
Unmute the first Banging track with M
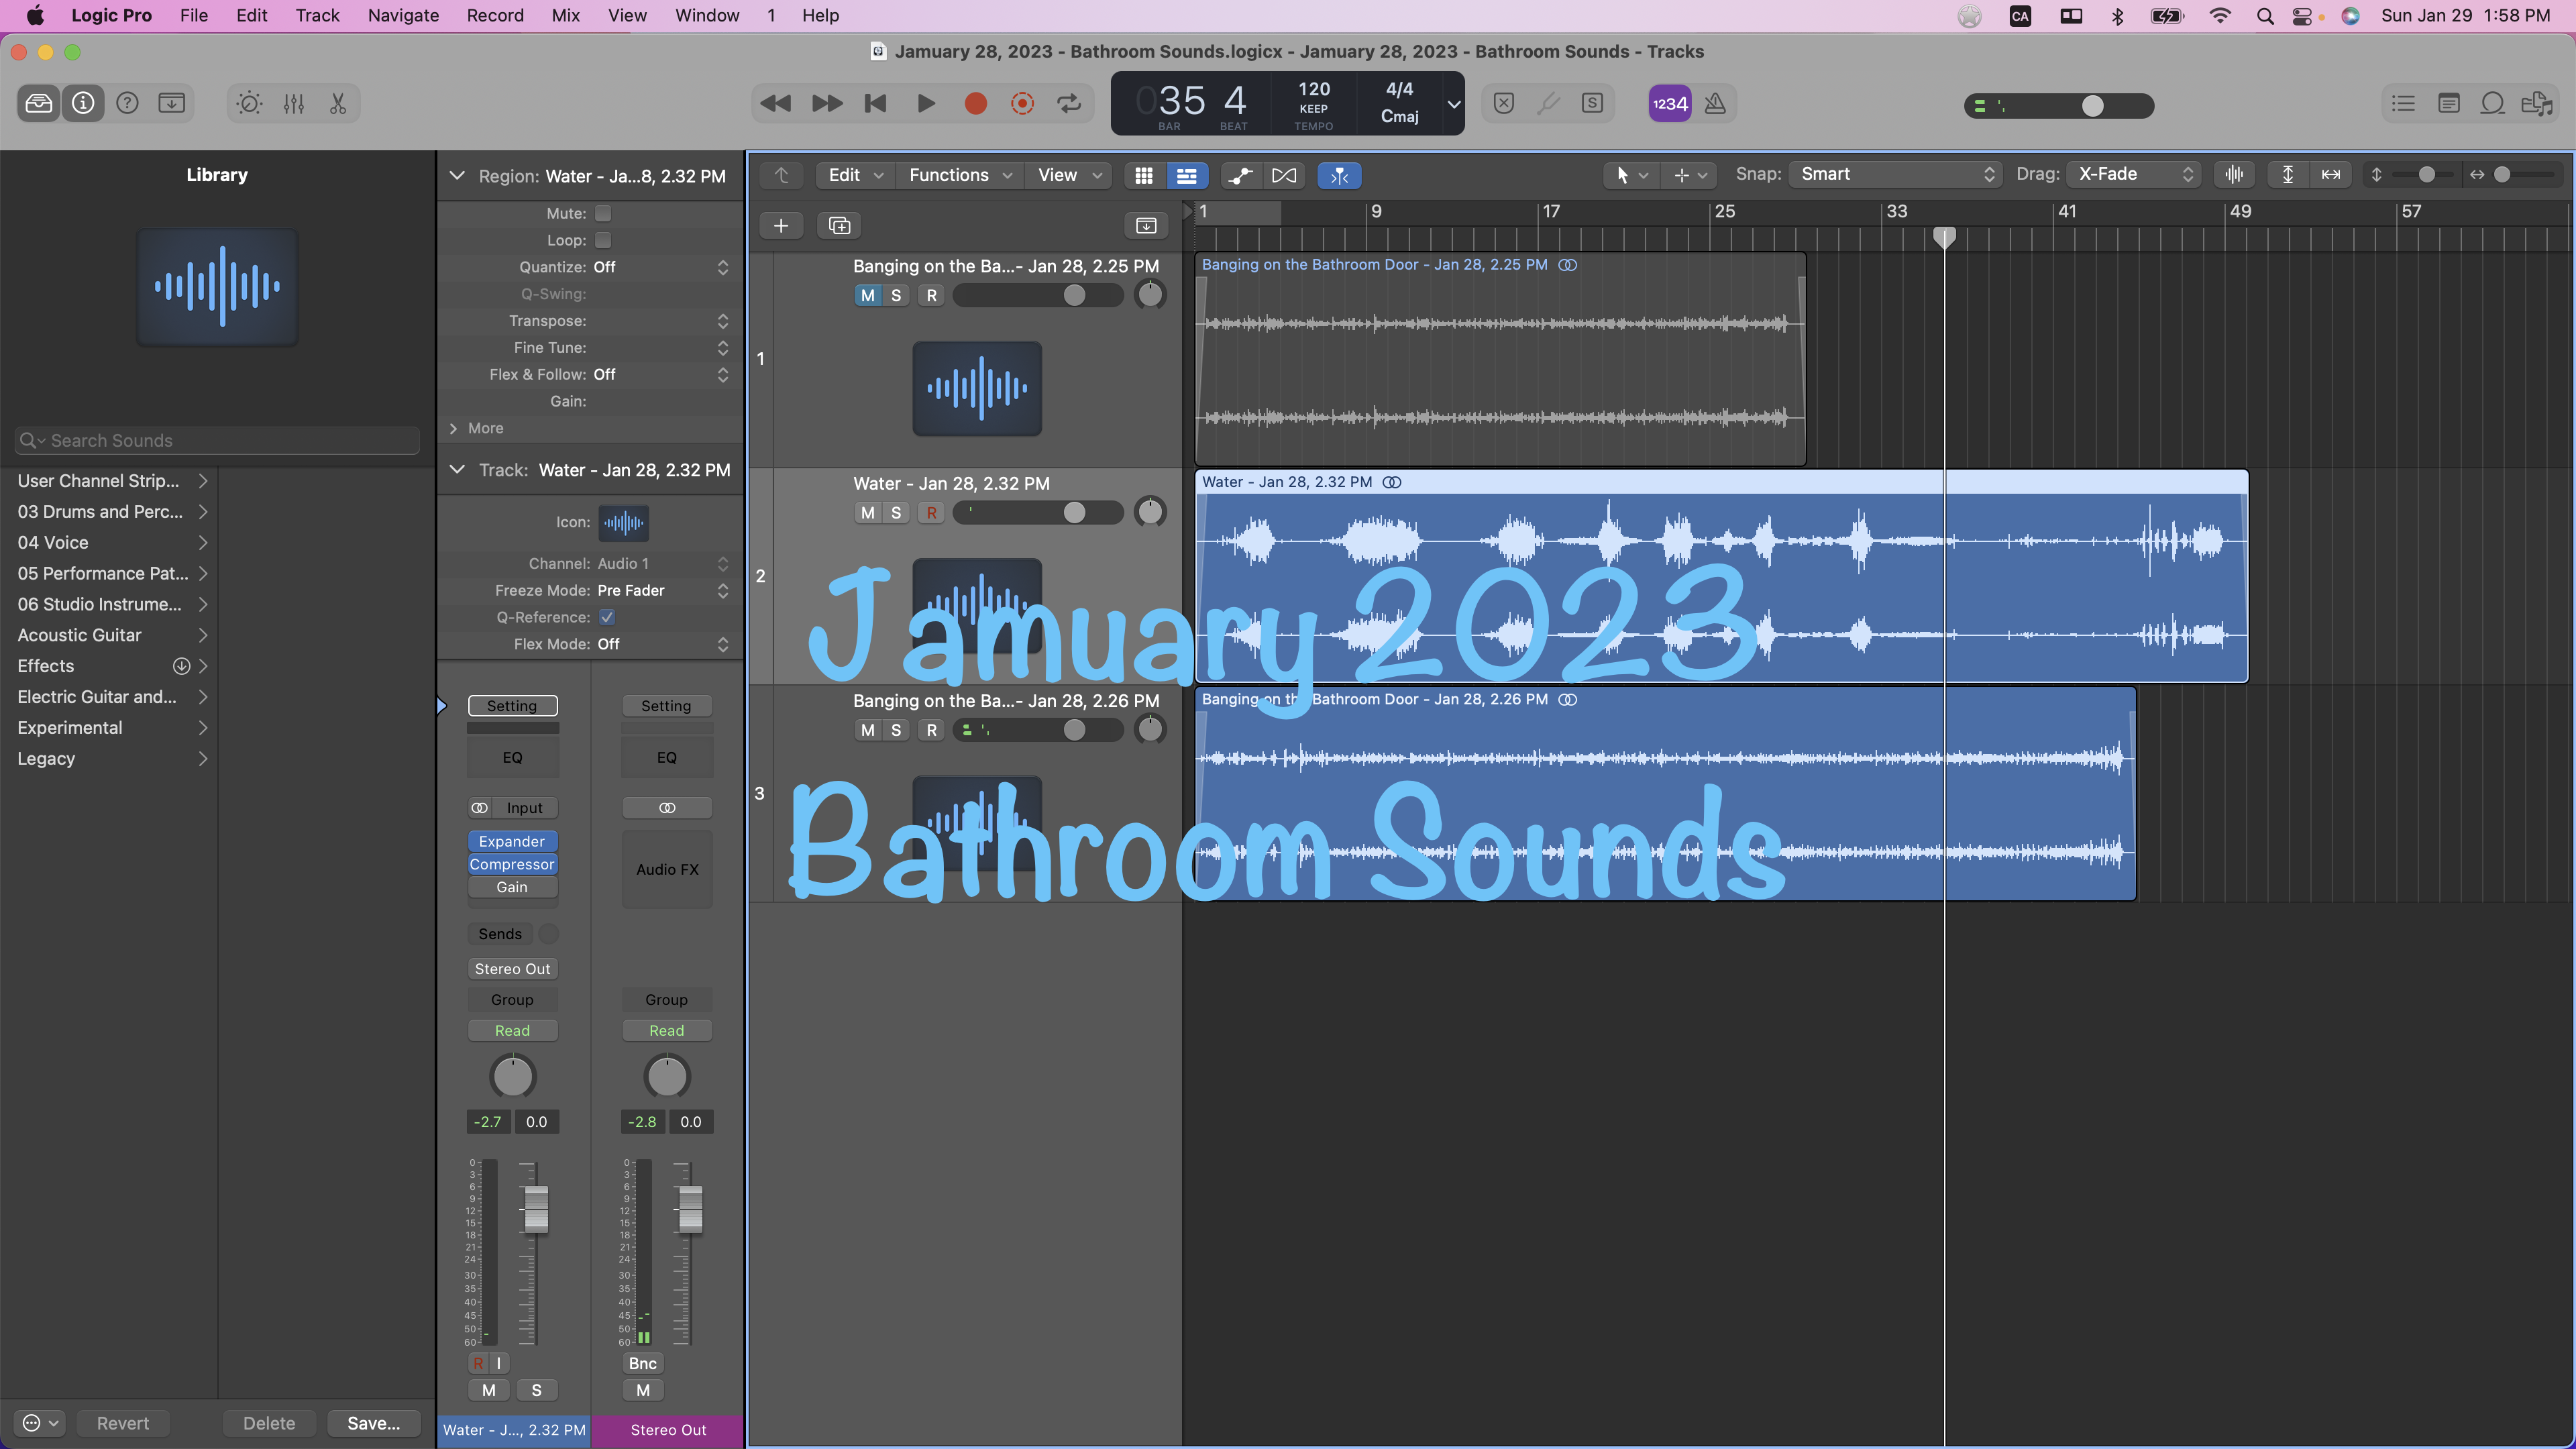868,295
